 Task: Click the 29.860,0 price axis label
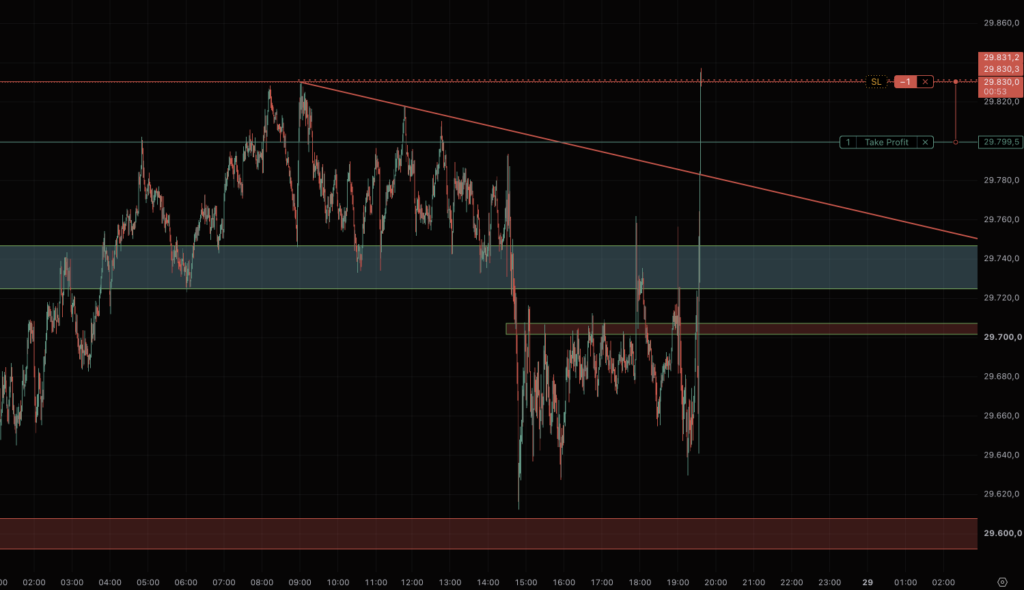coord(1001,23)
